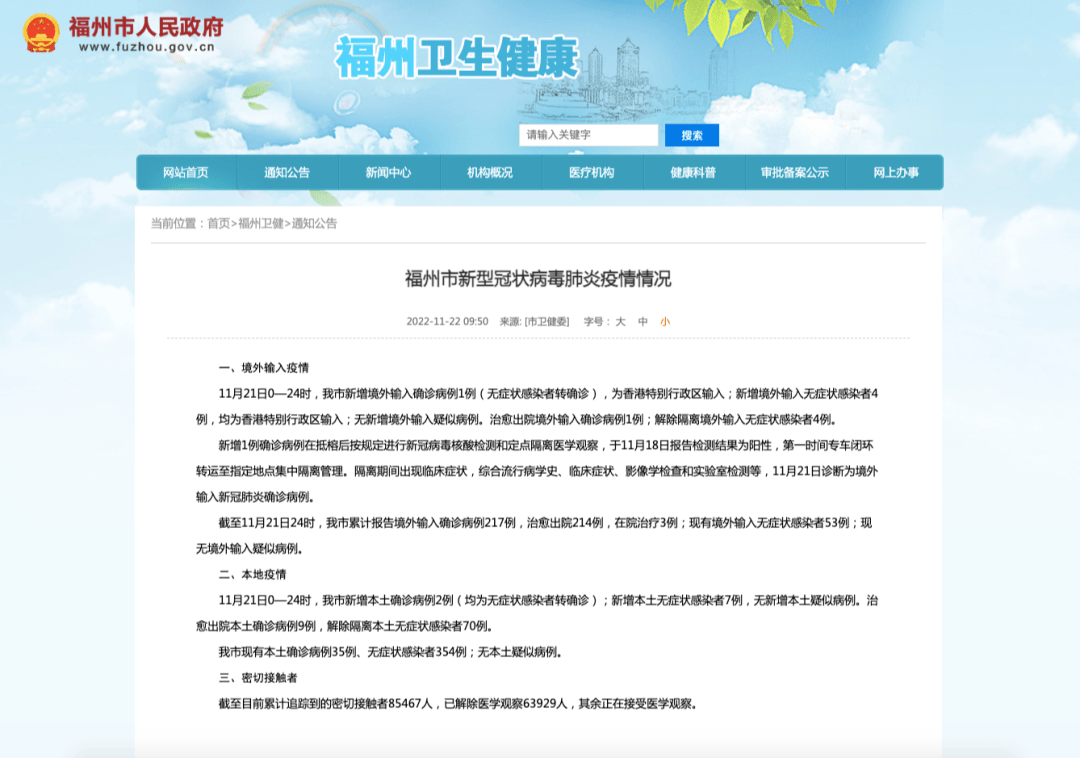
Task: Open the 通知公告 navigation tab
Action: point(287,172)
